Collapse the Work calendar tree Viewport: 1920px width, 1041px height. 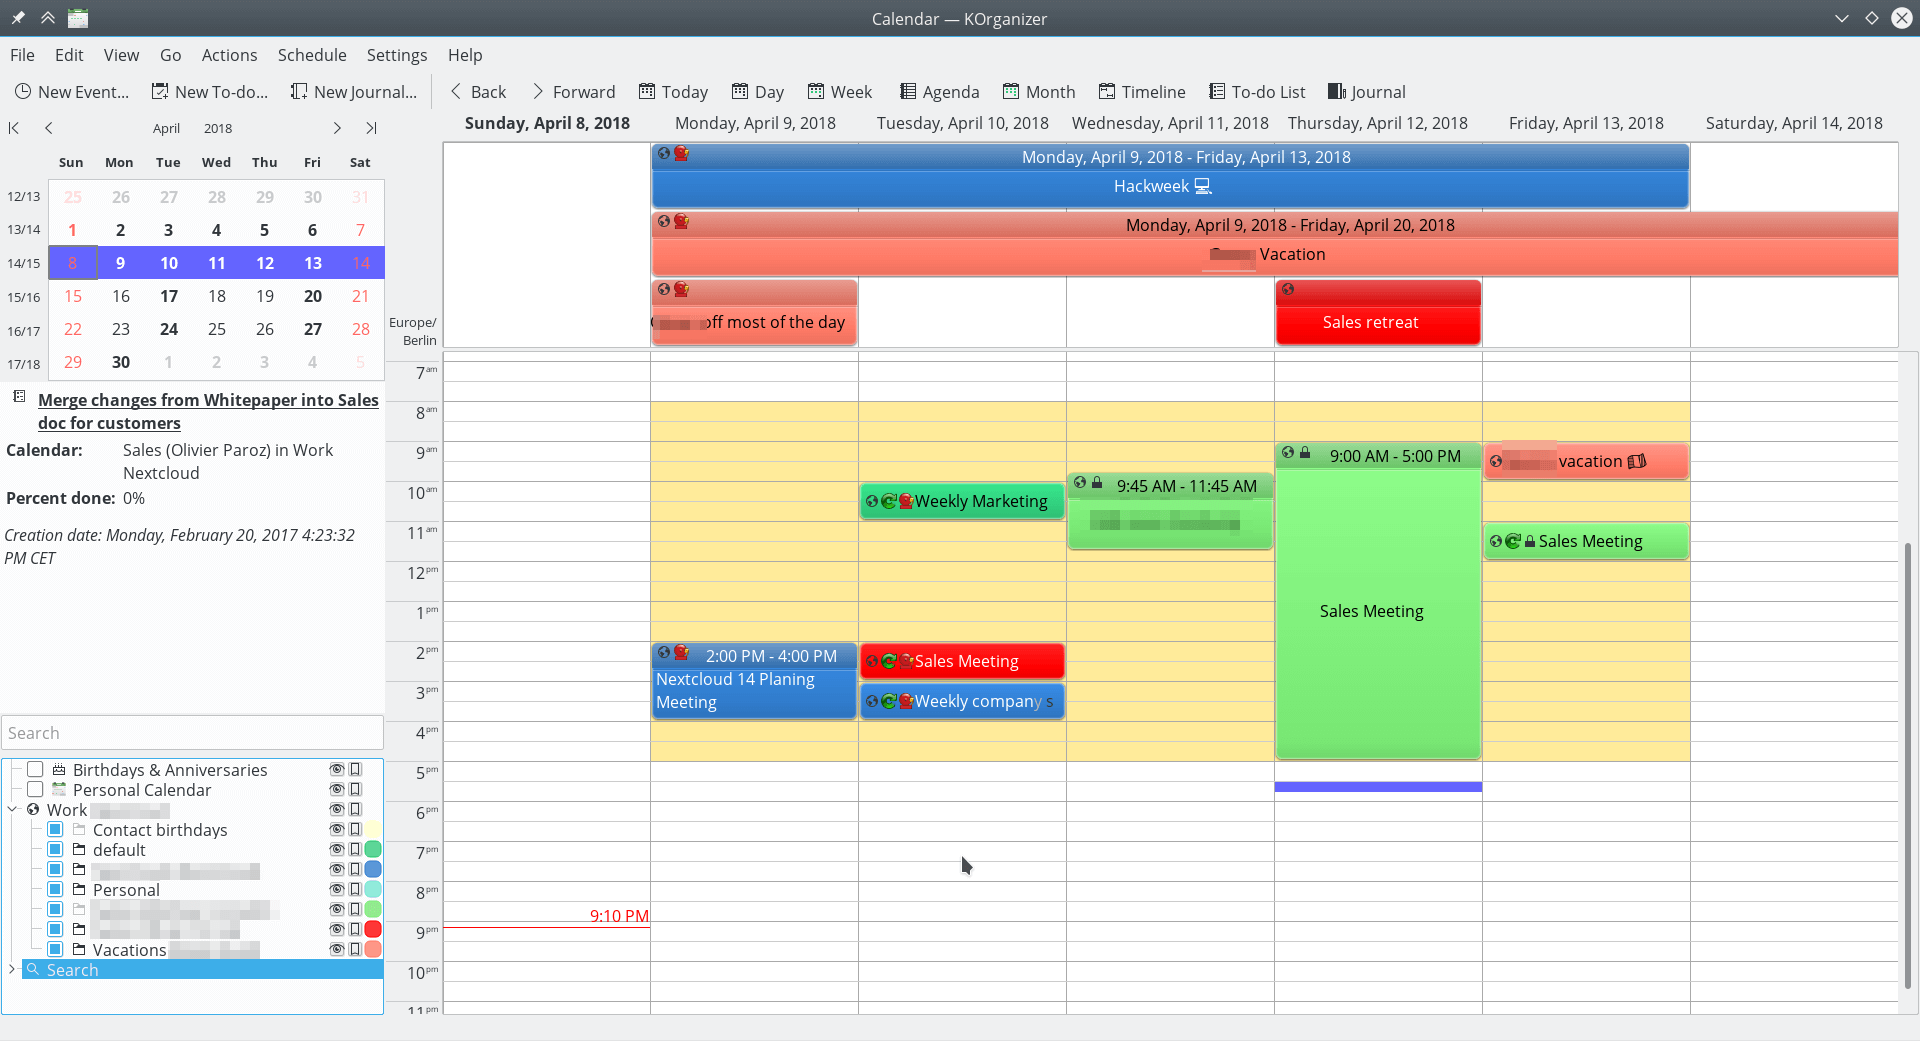(11, 809)
